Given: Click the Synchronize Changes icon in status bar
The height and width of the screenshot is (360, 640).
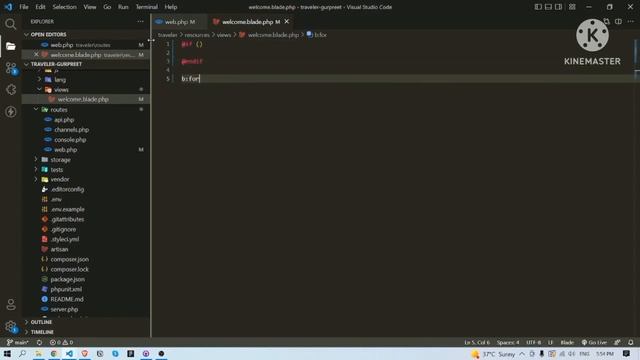Looking at the screenshot, I should coord(39,342).
